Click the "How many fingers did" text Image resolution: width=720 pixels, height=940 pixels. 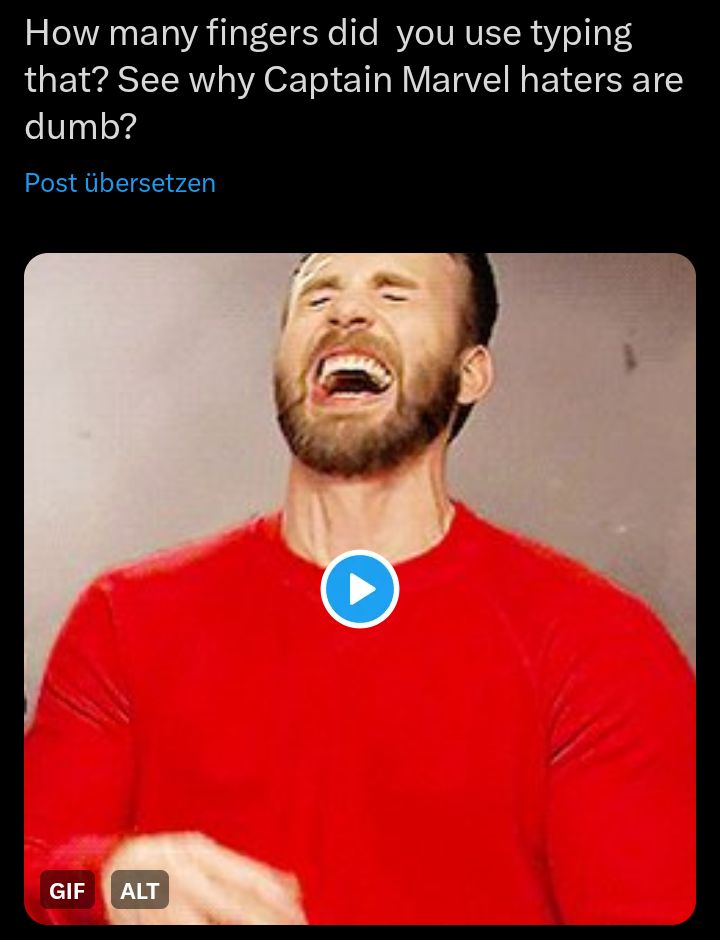pyautogui.click(x=202, y=33)
